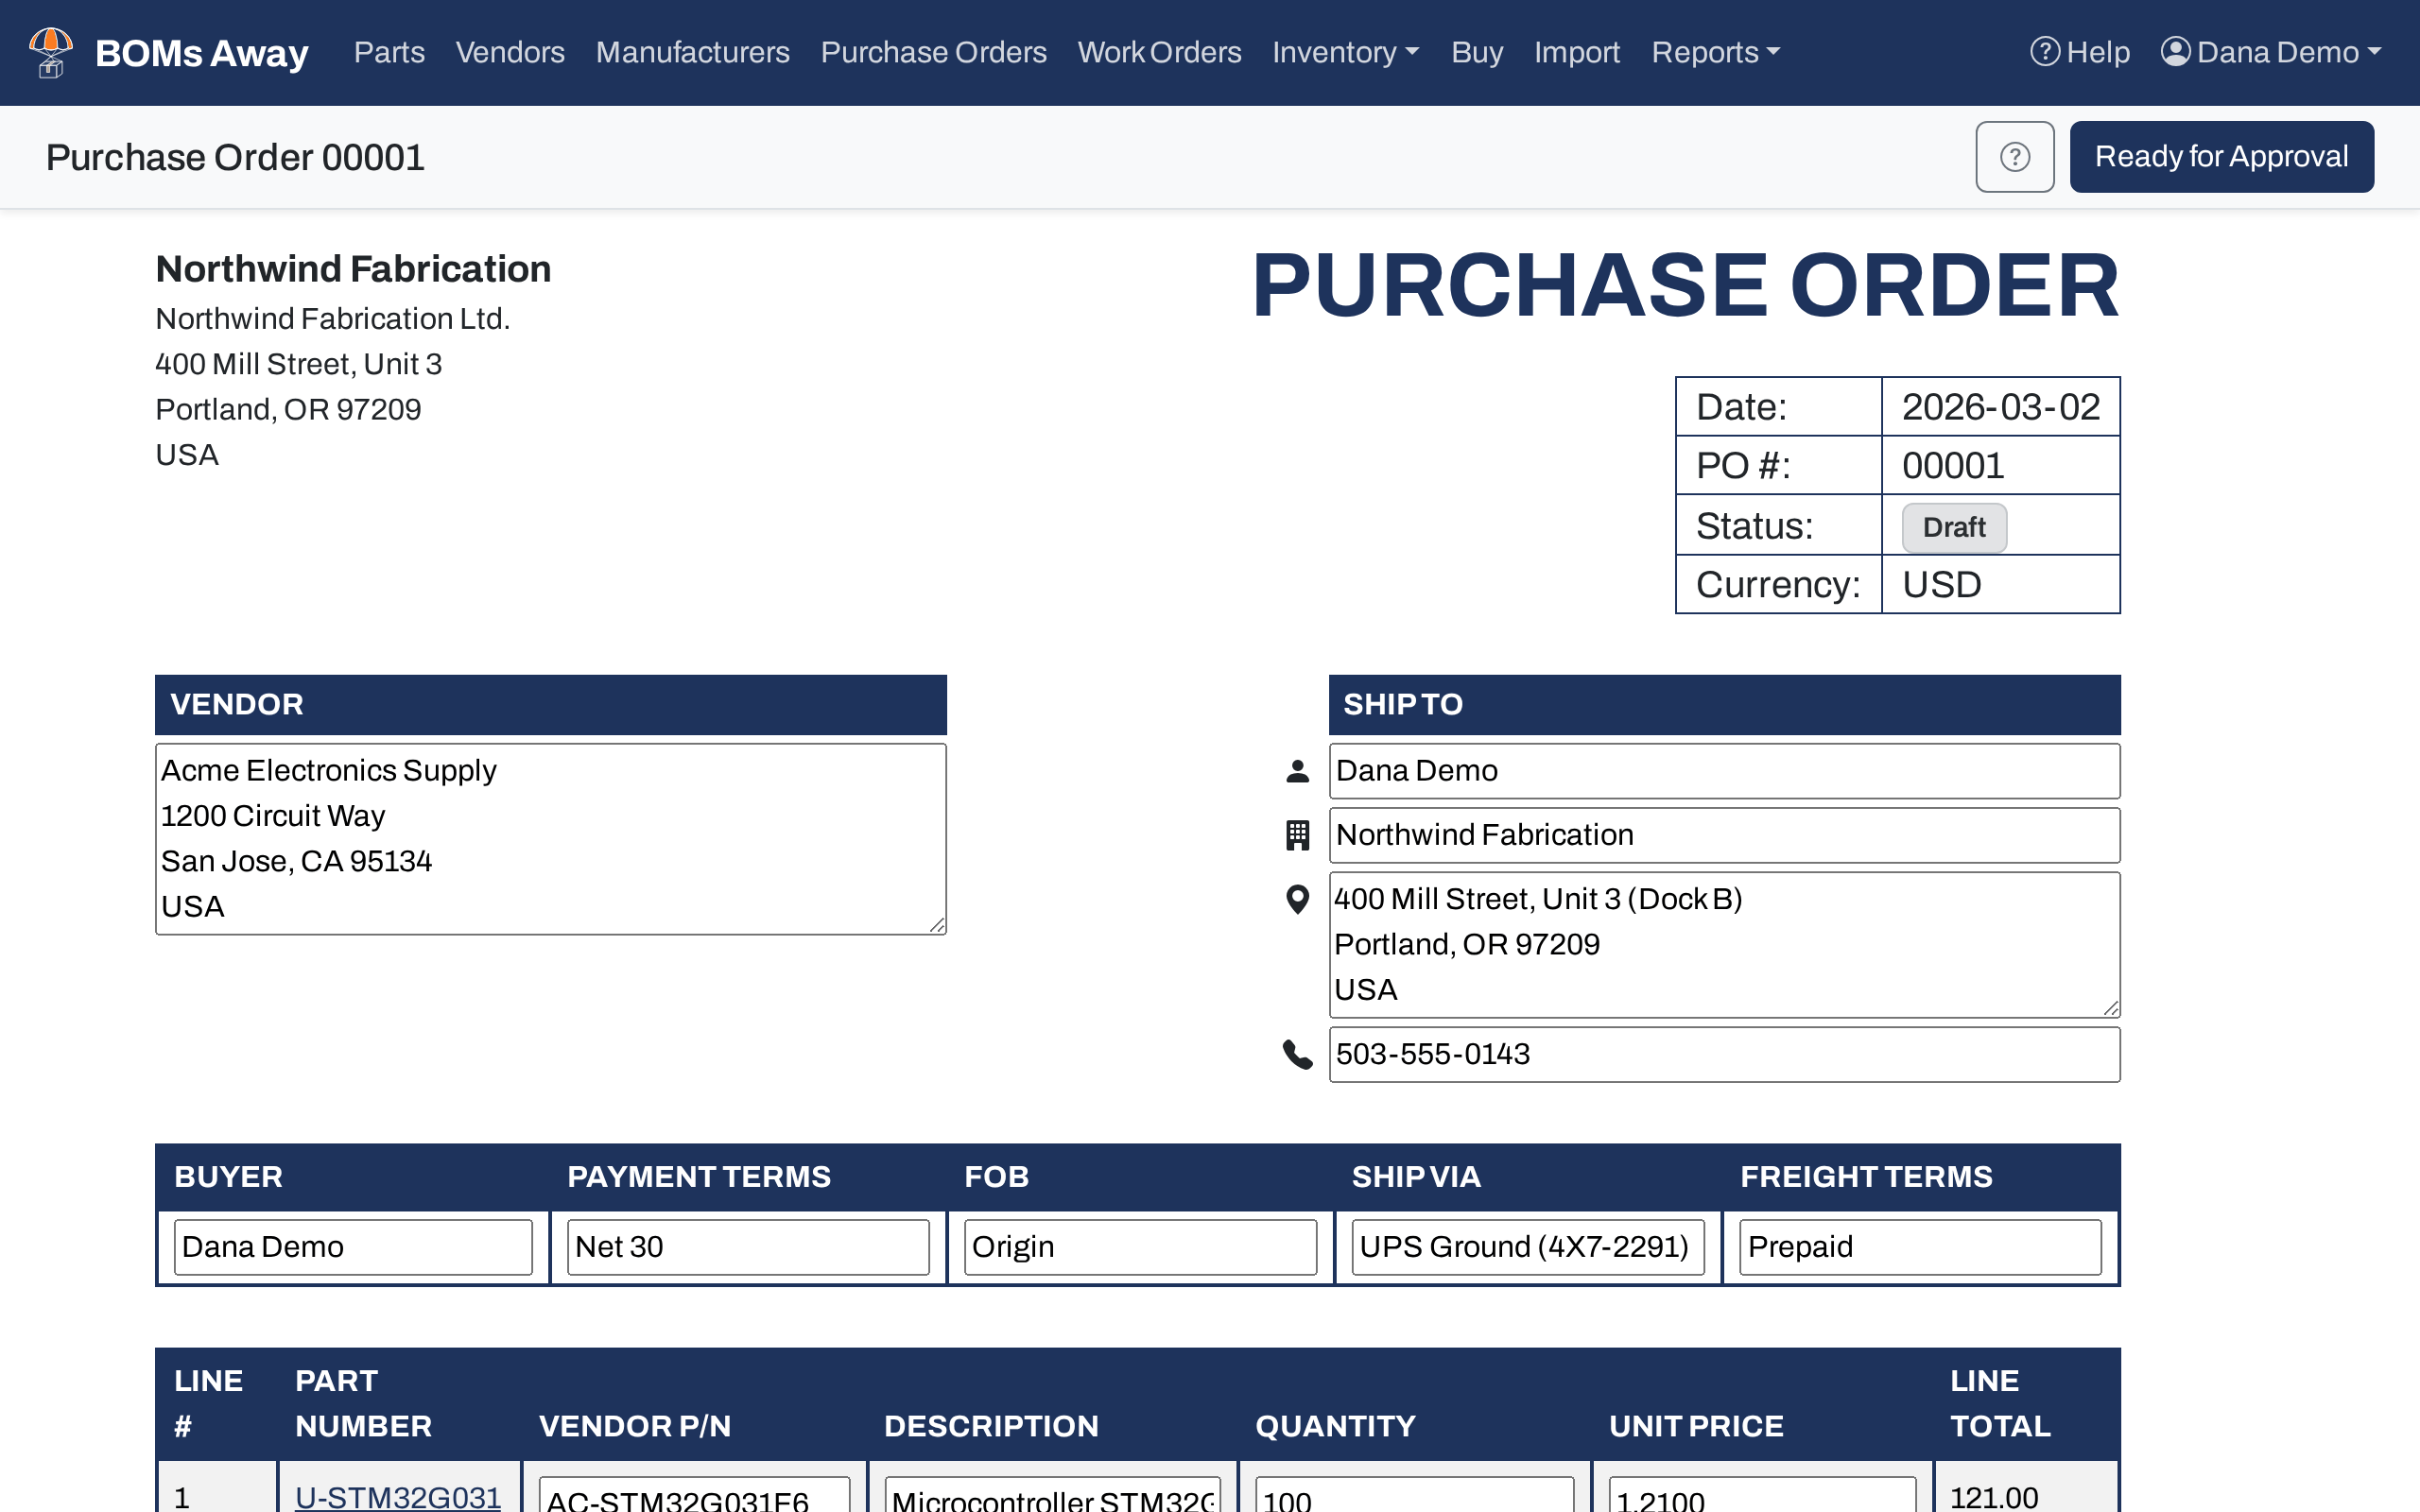Viewport: 2420px width, 1512px height.
Task: Click the Ship To company name field
Action: [x=1724, y=835]
